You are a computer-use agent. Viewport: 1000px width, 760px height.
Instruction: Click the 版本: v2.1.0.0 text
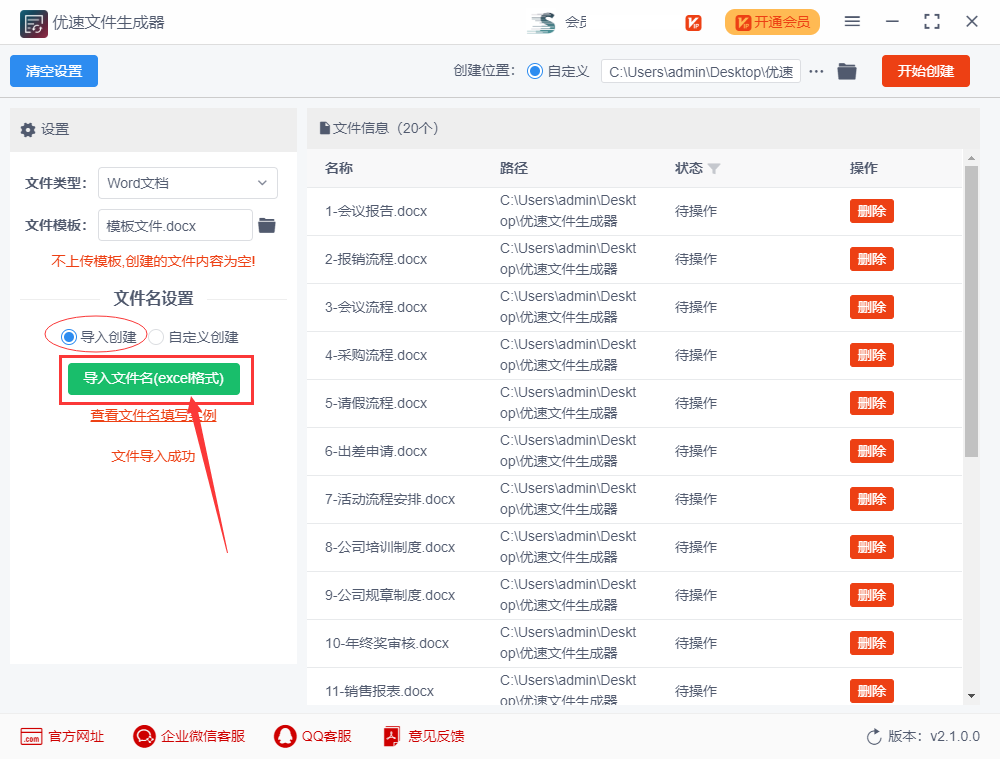tap(934, 736)
